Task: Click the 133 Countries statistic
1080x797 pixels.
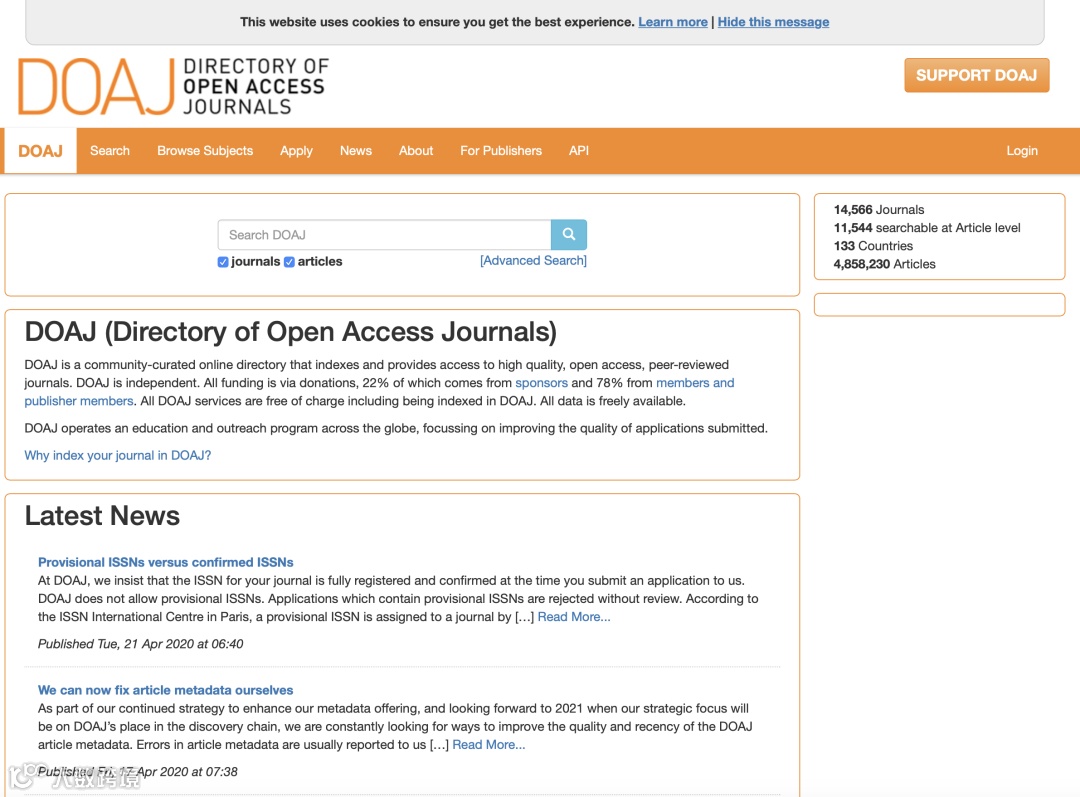Action: (x=873, y=246)
